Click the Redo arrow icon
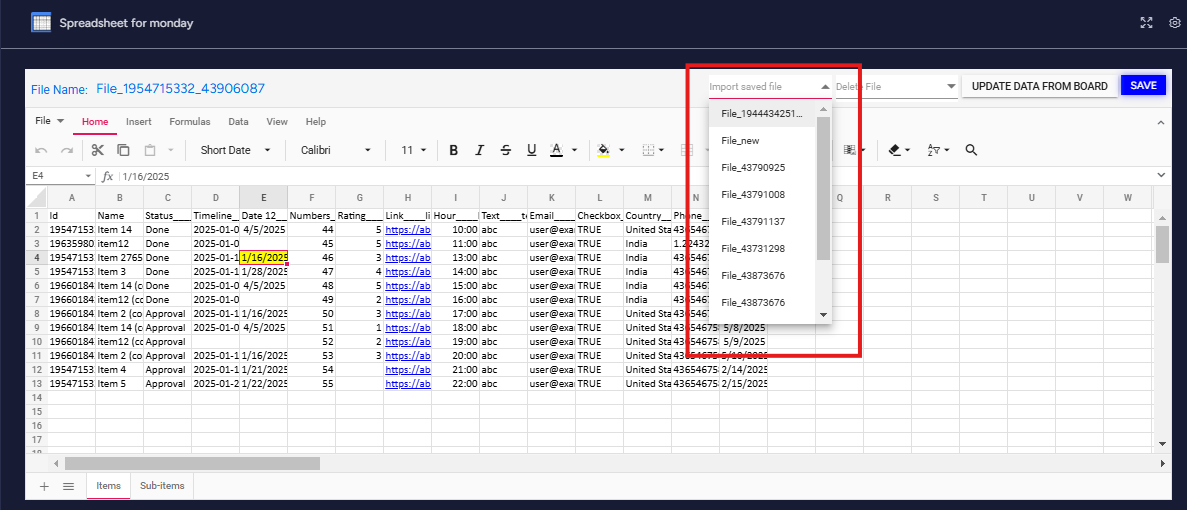 (67, 151)
